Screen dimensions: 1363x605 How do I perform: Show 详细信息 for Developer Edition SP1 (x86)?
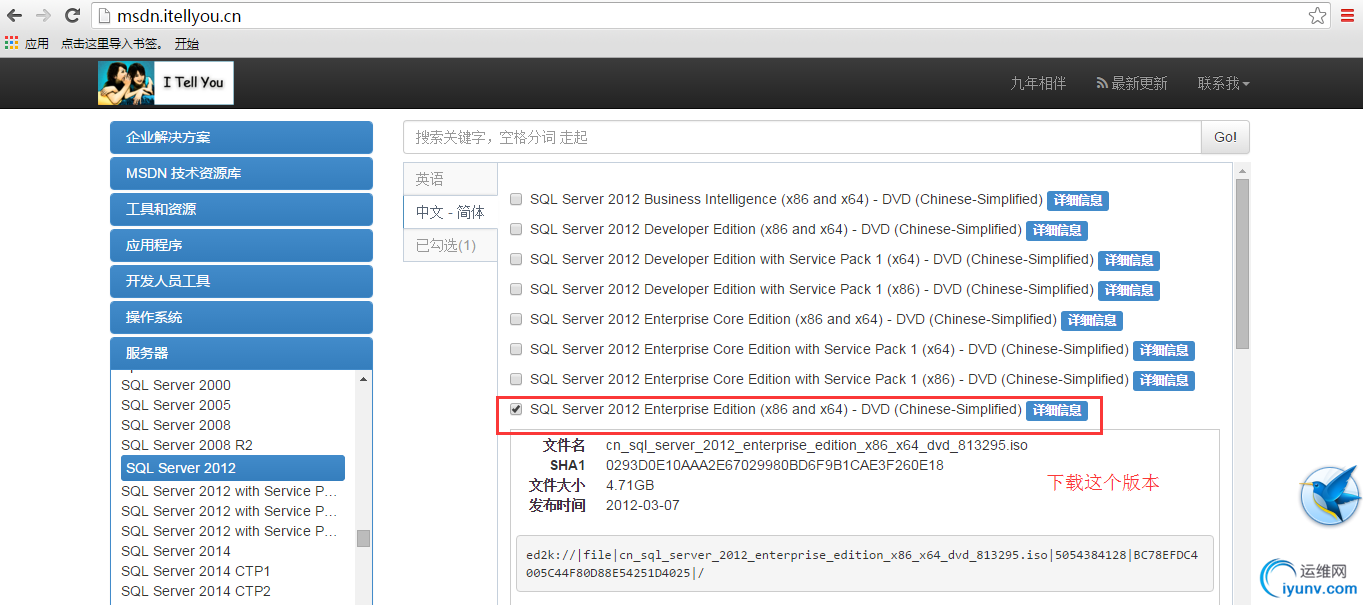pos(1129,290)
